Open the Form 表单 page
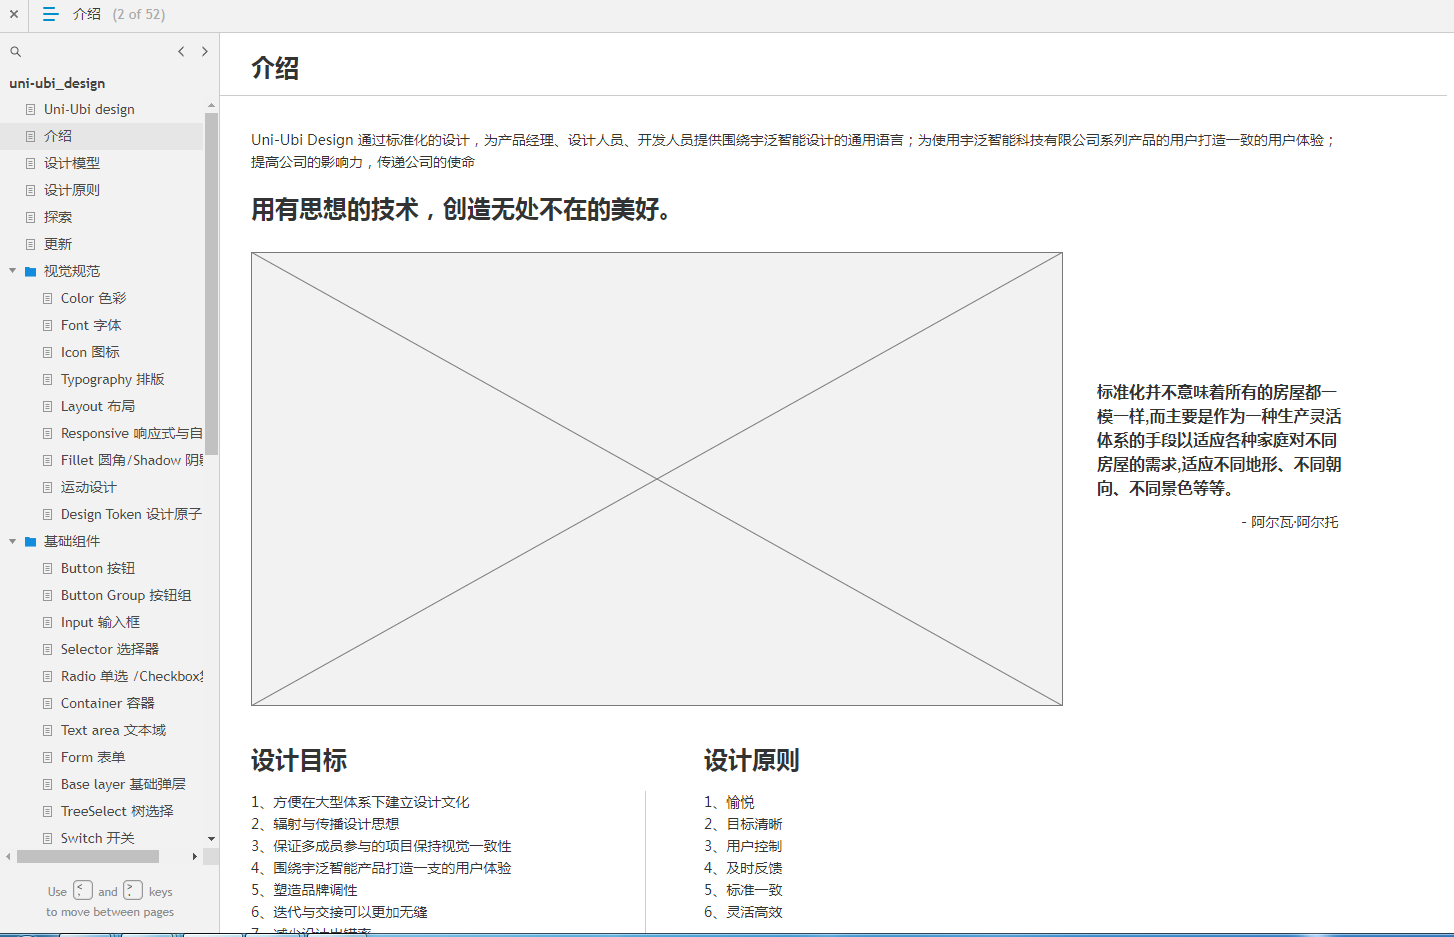Screen dimensions: 1454x937 [93, 757]
